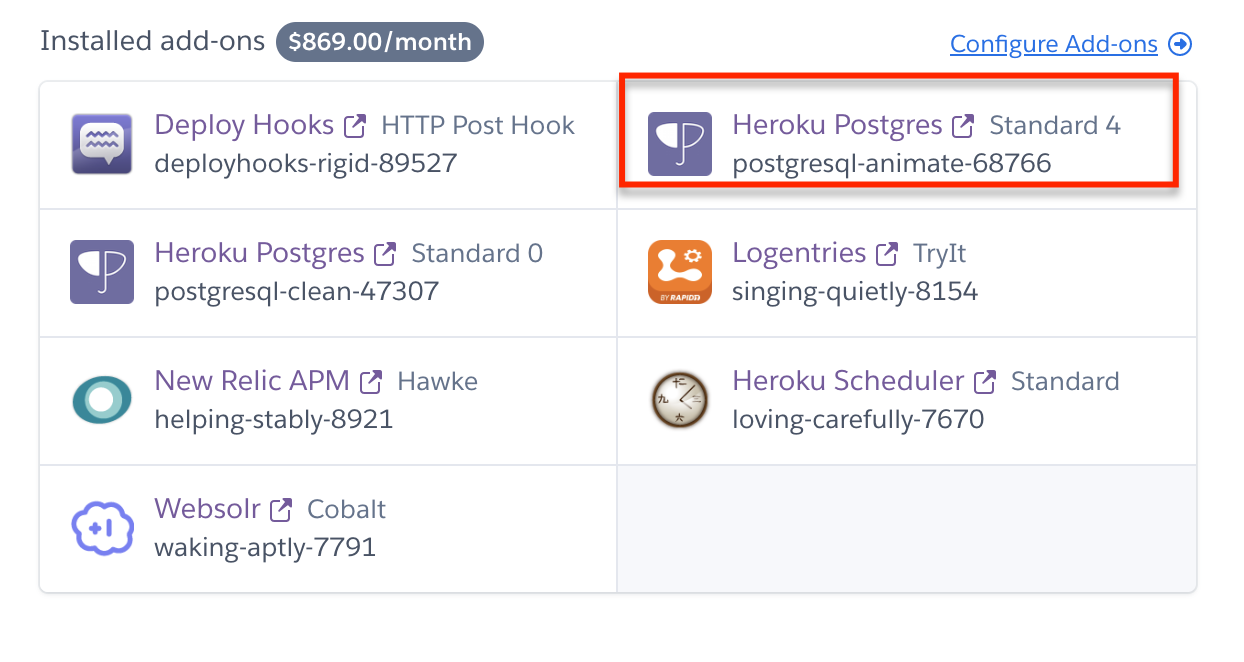Click the Deploy Hooks add-on icon
1244x662 pixels.
coord(102,144)
